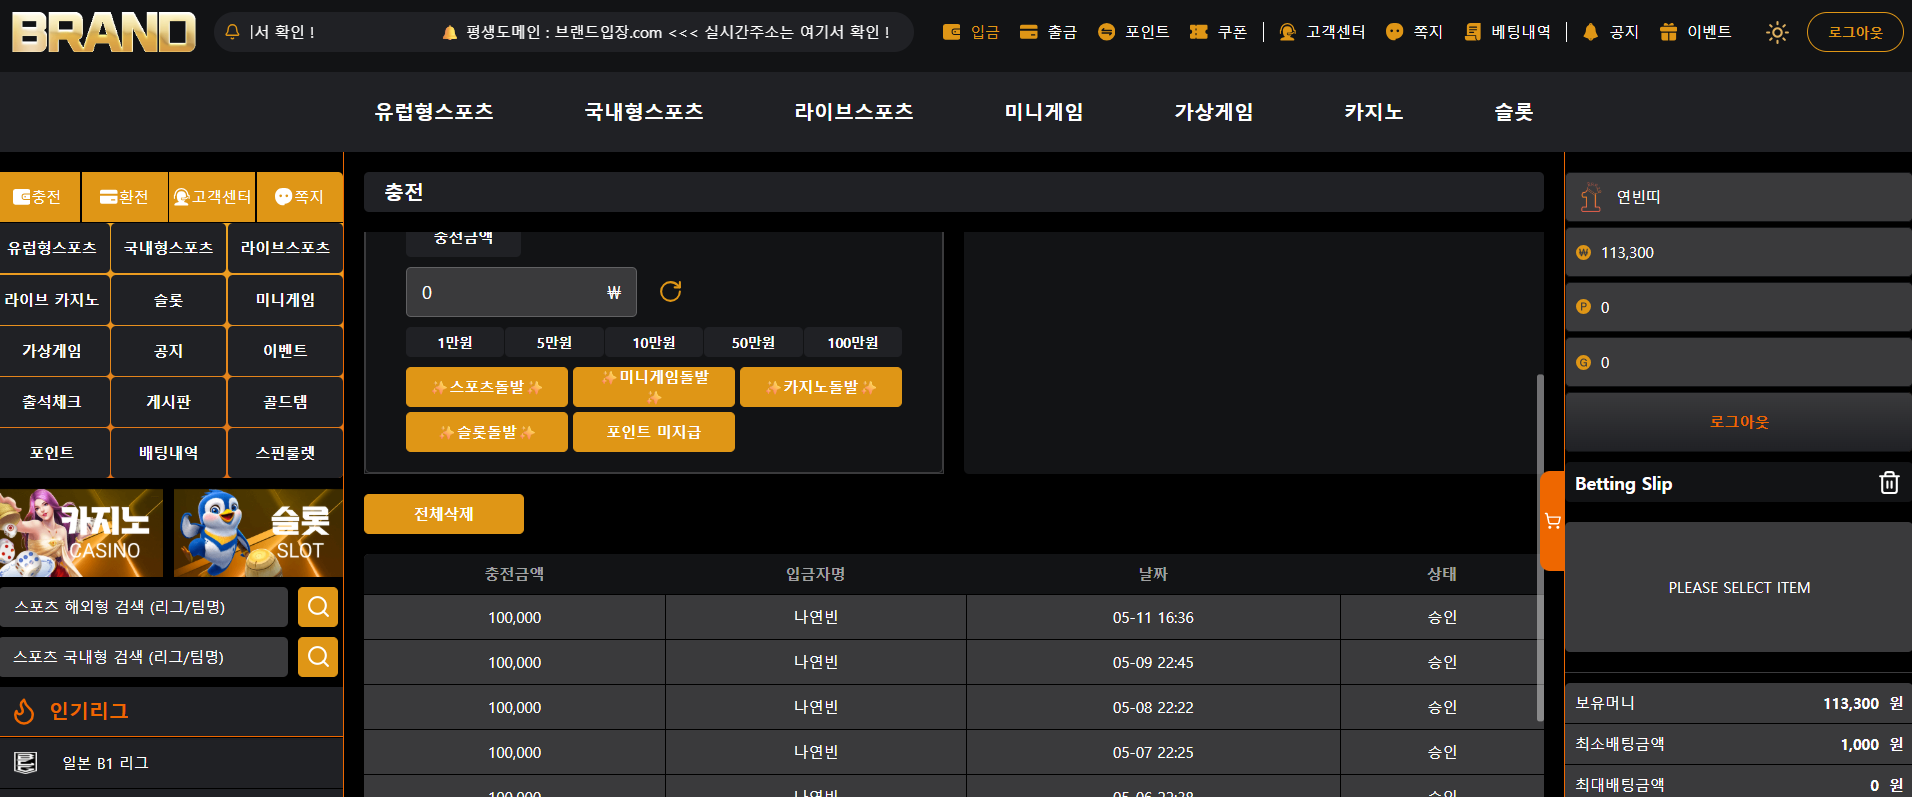Screen dimensions: 1912x797
Task: Open the 라이브스포츠 main menu
Action: (854, 112)
